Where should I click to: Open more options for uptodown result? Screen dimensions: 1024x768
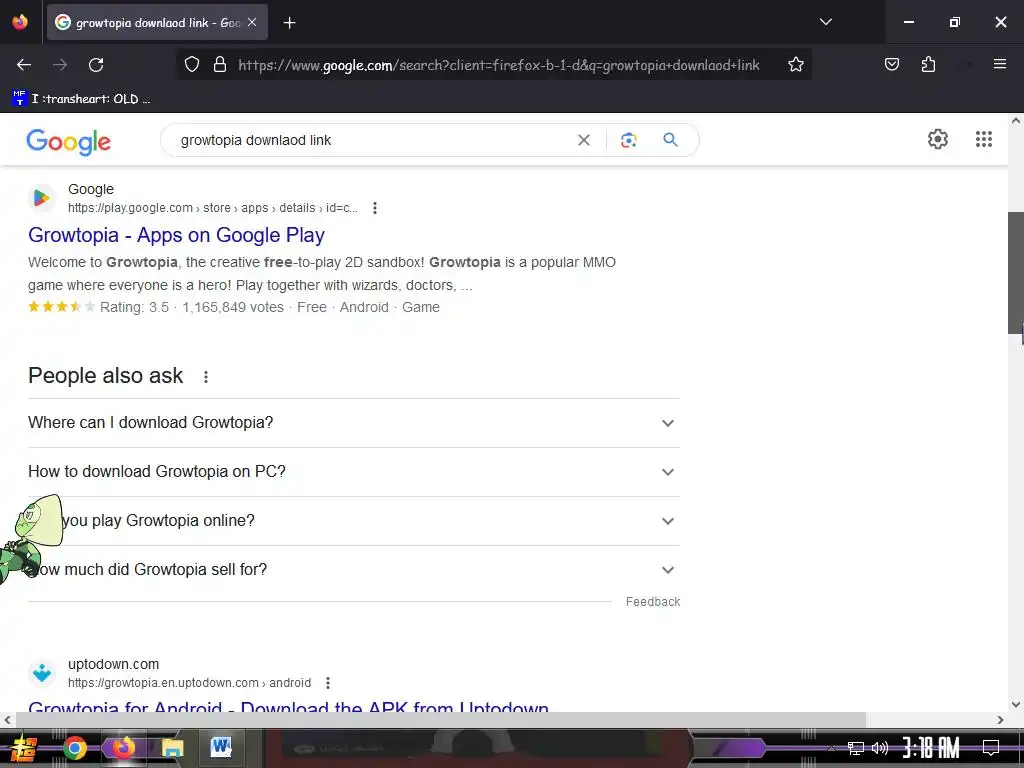(x=328, y=683)
